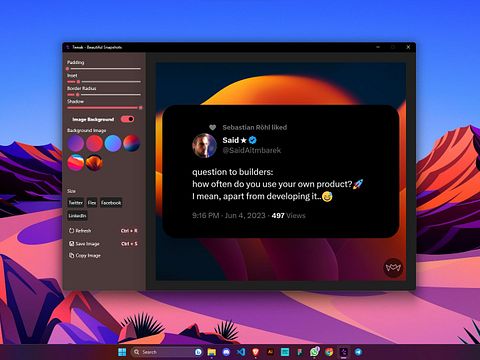The height and width of the screenshot is (360, 480).
Task: Open Adobe Illustrator from the taskbar
Action: [270, 352]
